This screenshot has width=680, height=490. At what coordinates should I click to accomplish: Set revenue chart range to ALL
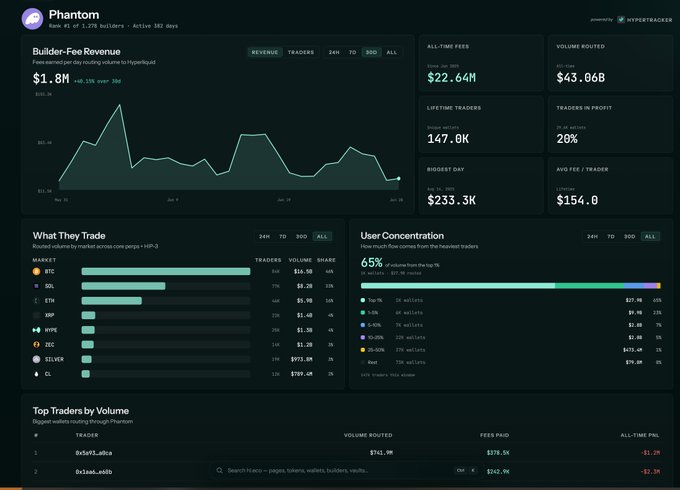[392, 52]
